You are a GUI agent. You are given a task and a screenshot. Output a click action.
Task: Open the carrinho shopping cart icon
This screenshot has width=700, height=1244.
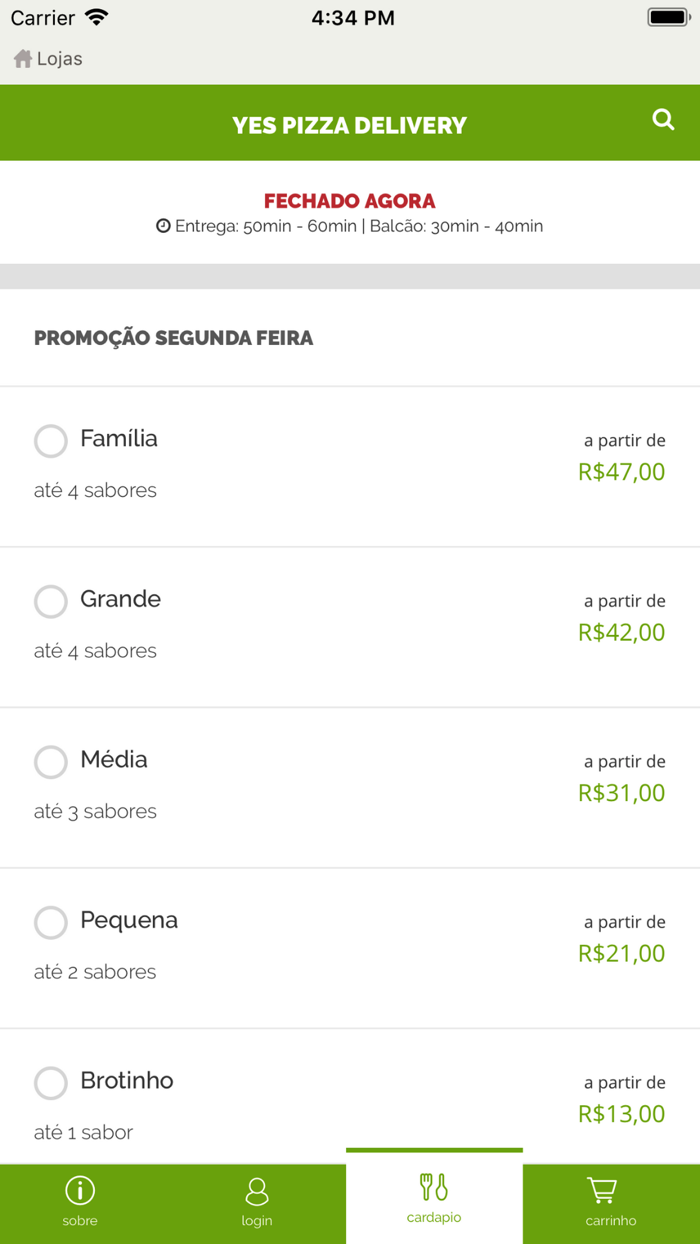click(x=601, y=1191)
